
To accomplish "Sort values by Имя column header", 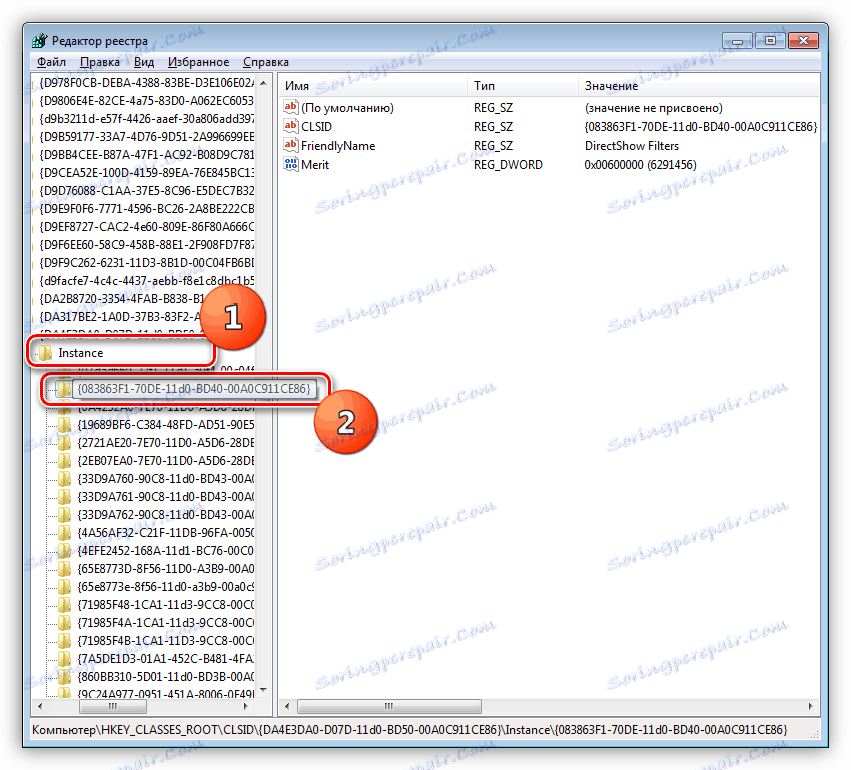I will point(373,86).
